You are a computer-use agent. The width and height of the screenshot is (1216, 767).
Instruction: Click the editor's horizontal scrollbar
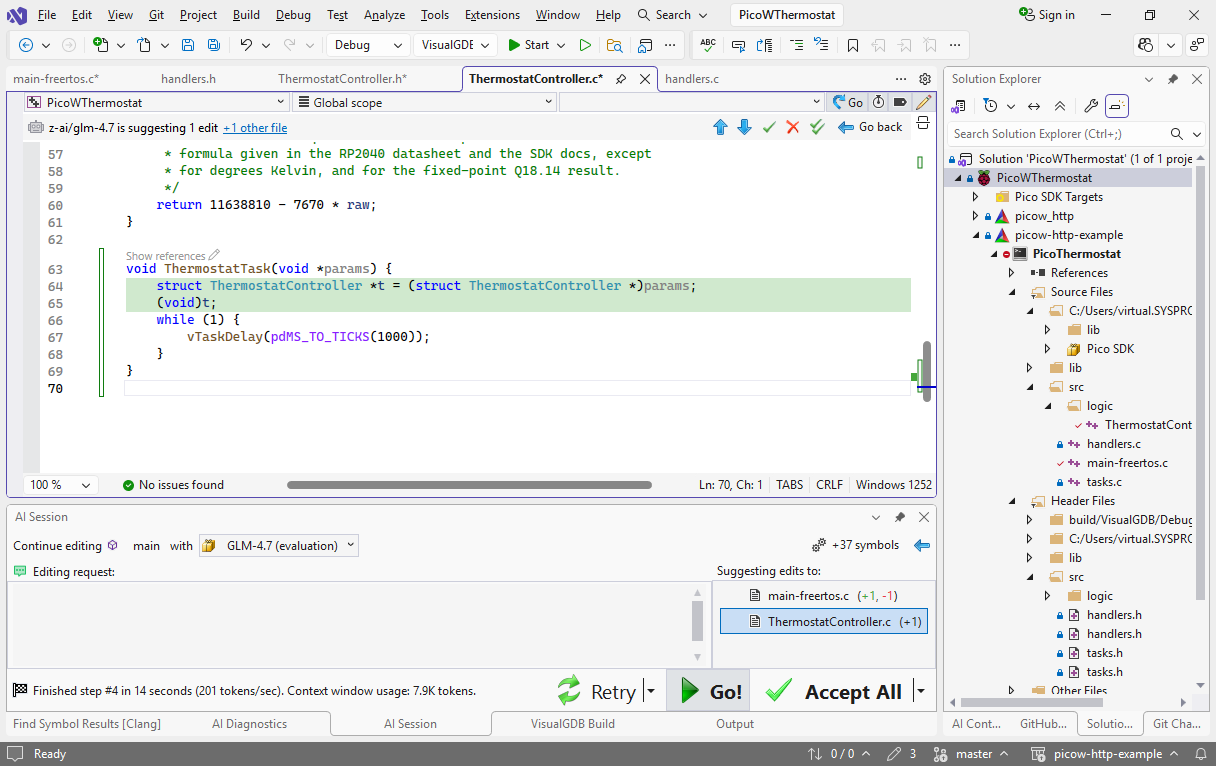click(470, 485)
